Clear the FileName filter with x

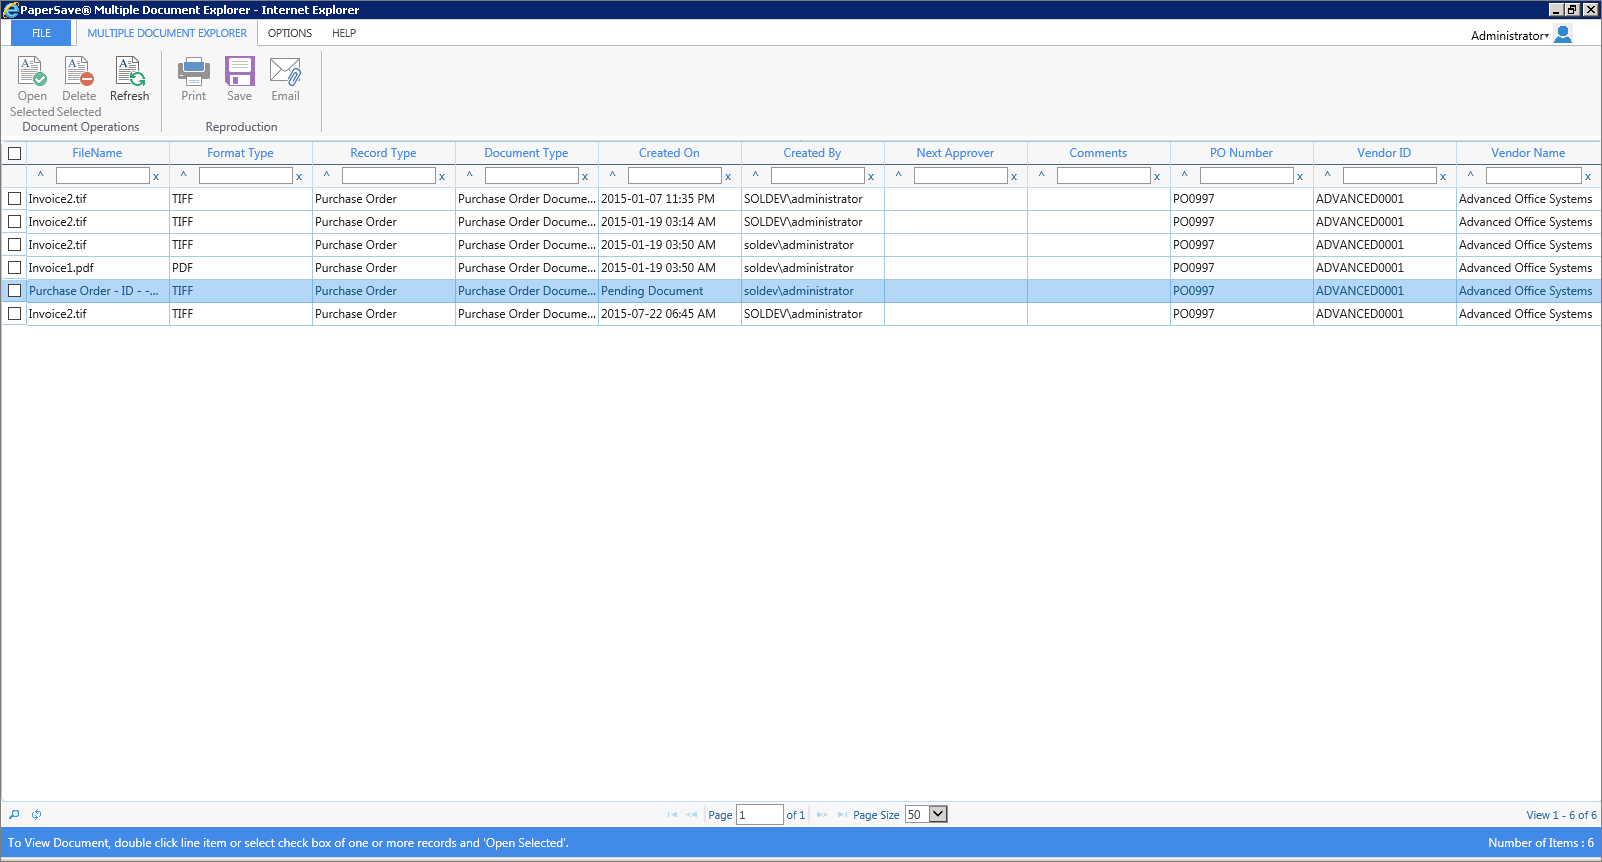point(156,177)
